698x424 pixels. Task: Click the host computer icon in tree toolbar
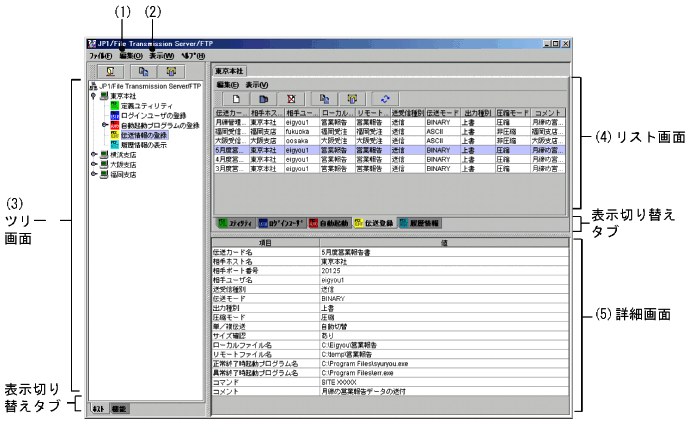tap(107, 72)
